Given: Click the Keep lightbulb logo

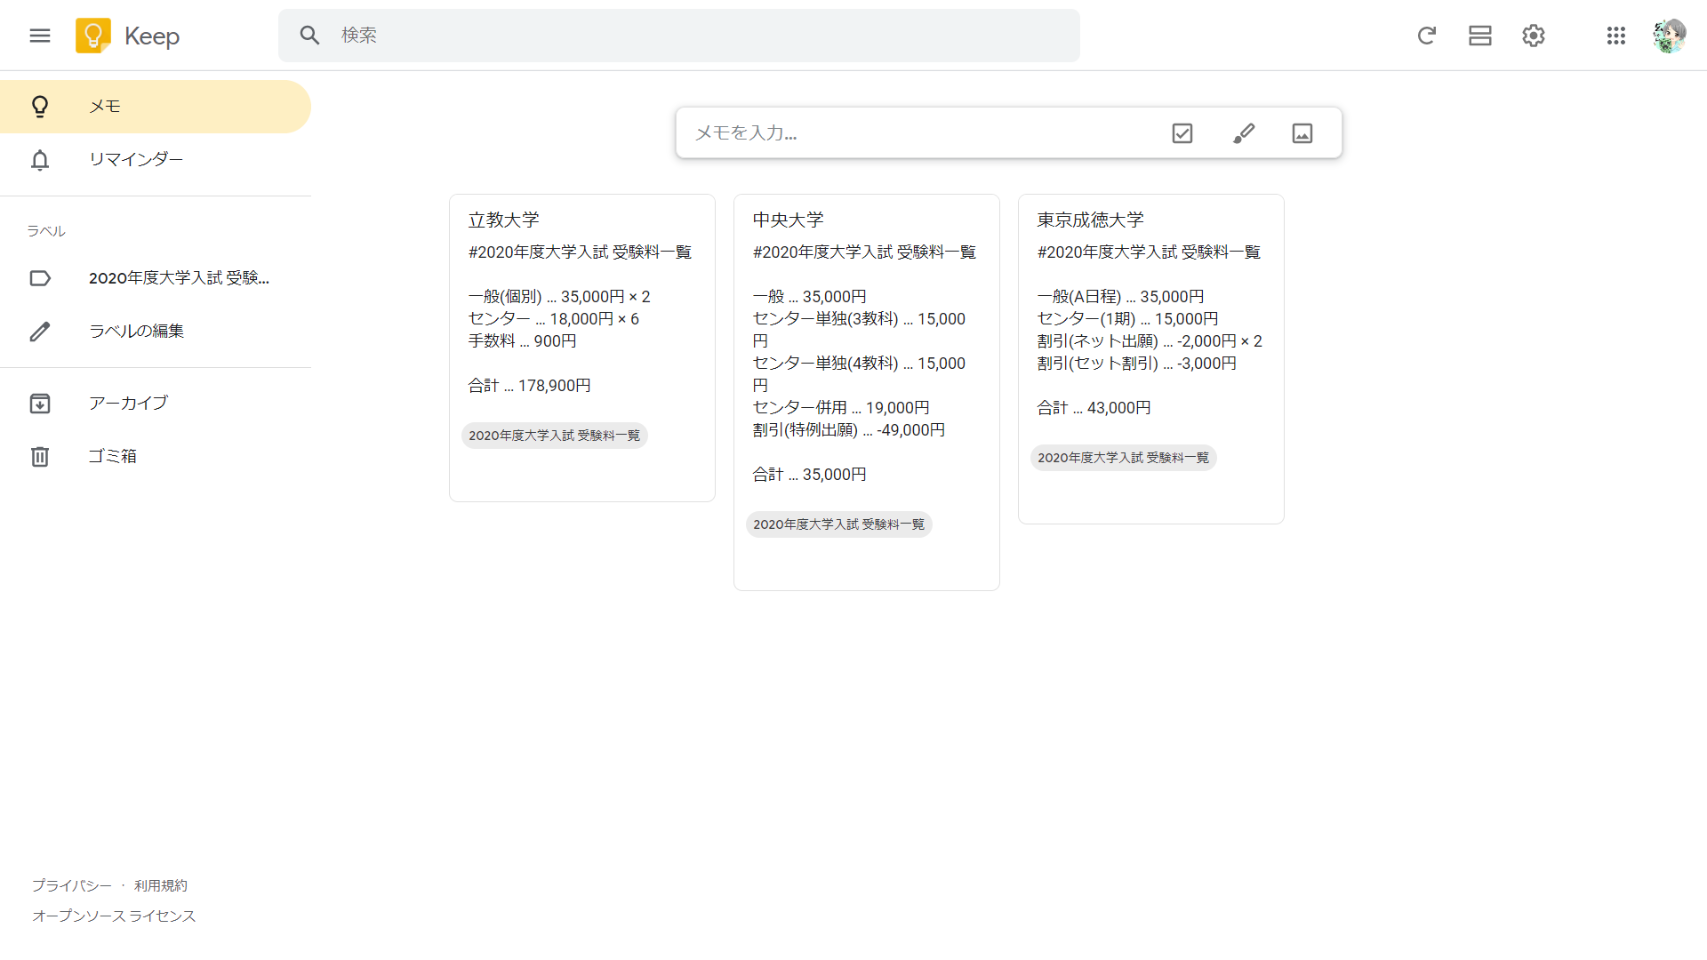Looking at the screenshot, I should click(x=93, y=36).
